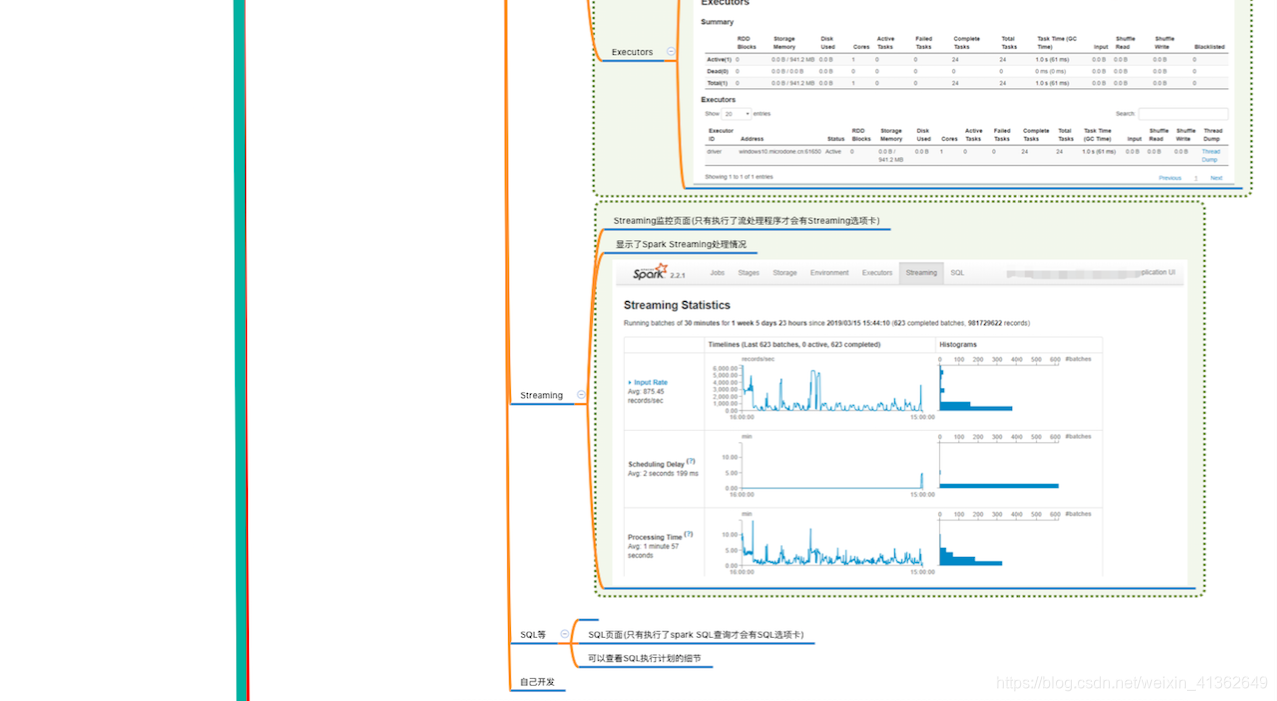Select the '可以查看SQL执行计划的细节' subtopic

[644, 658]
